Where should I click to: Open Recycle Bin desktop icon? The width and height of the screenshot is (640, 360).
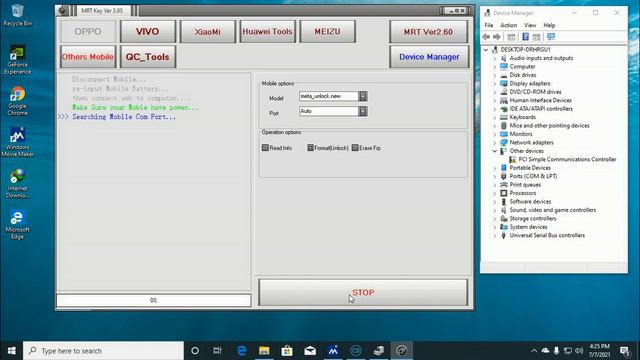pyautogui.click(x=17, y=16)
